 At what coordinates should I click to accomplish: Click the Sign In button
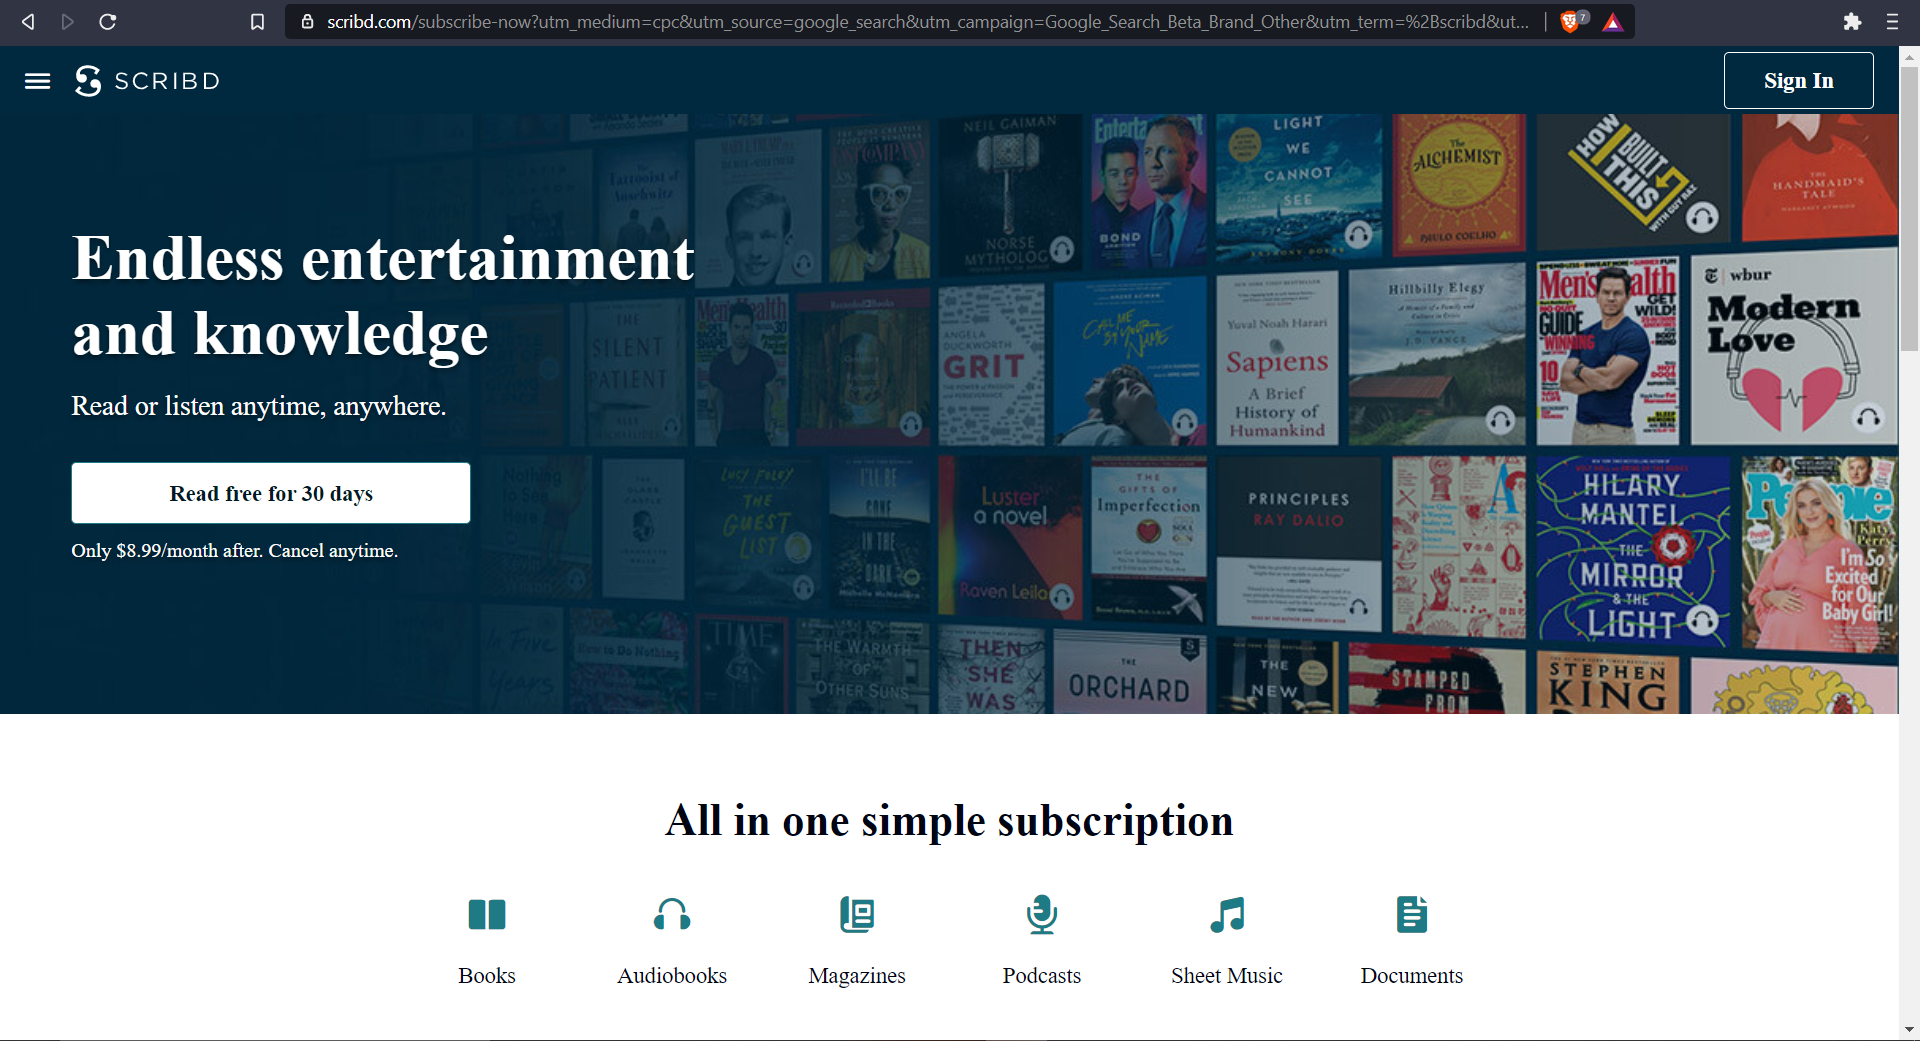point(1798,81)
